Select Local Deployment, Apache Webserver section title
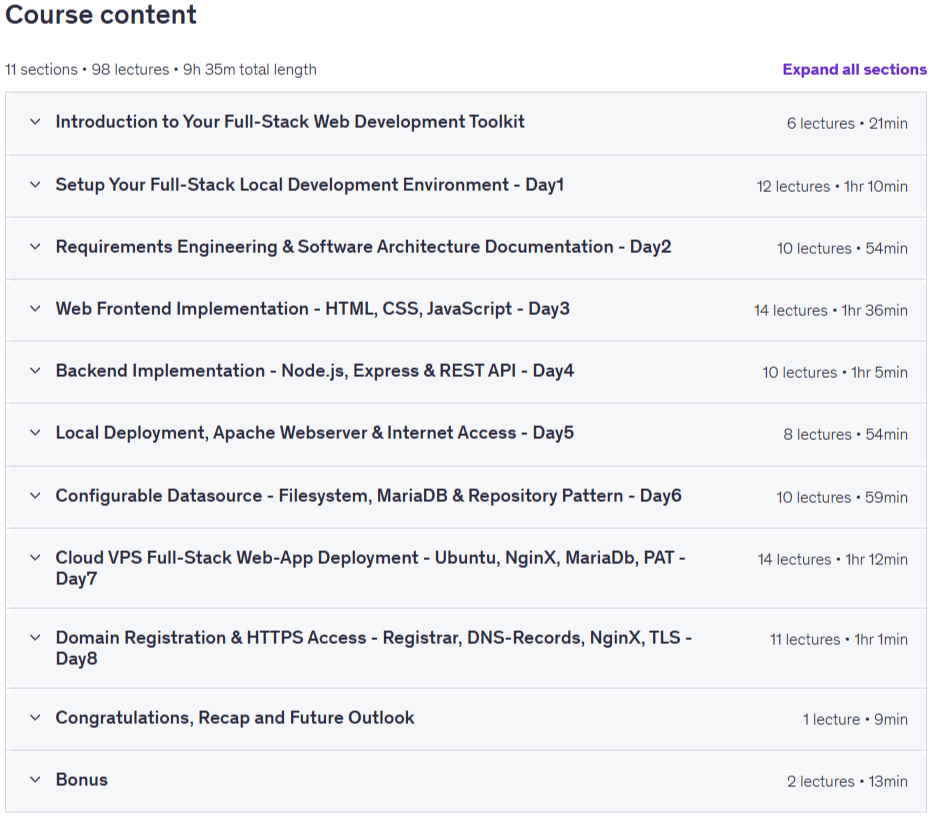 click(314, 433)
